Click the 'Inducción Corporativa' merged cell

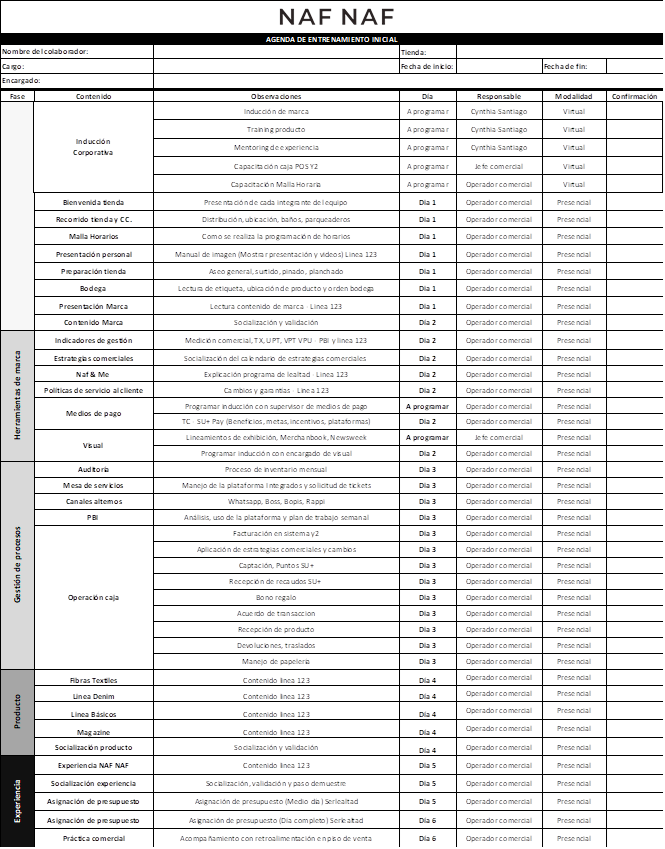[x=94, y=147]
